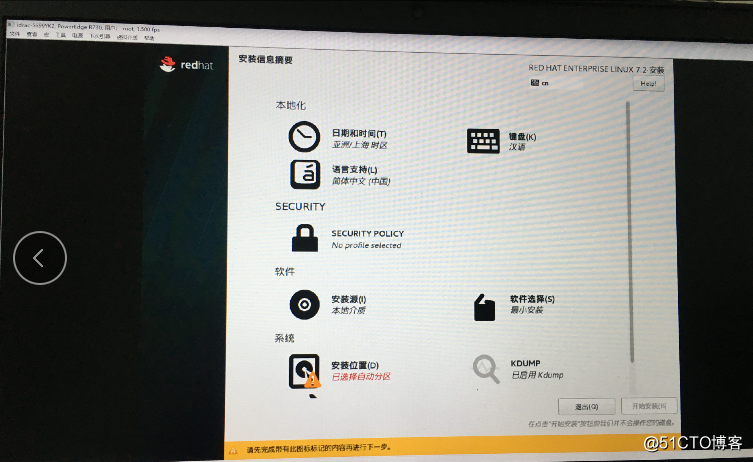This screenshot has width=753, height=462.
Task: Open software selection package icon
Action: coord(484,307)
